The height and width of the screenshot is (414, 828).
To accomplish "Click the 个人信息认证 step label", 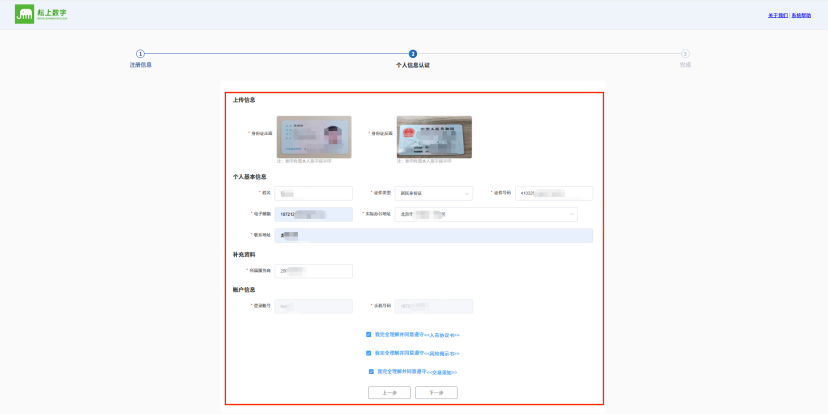I will (x=413, y=65).
